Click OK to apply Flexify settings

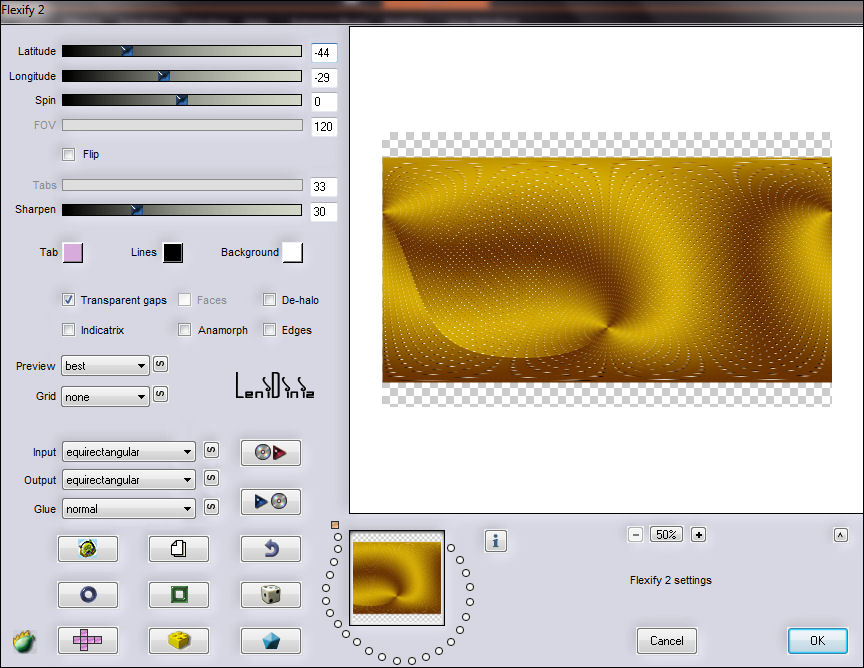click(817, 640)
